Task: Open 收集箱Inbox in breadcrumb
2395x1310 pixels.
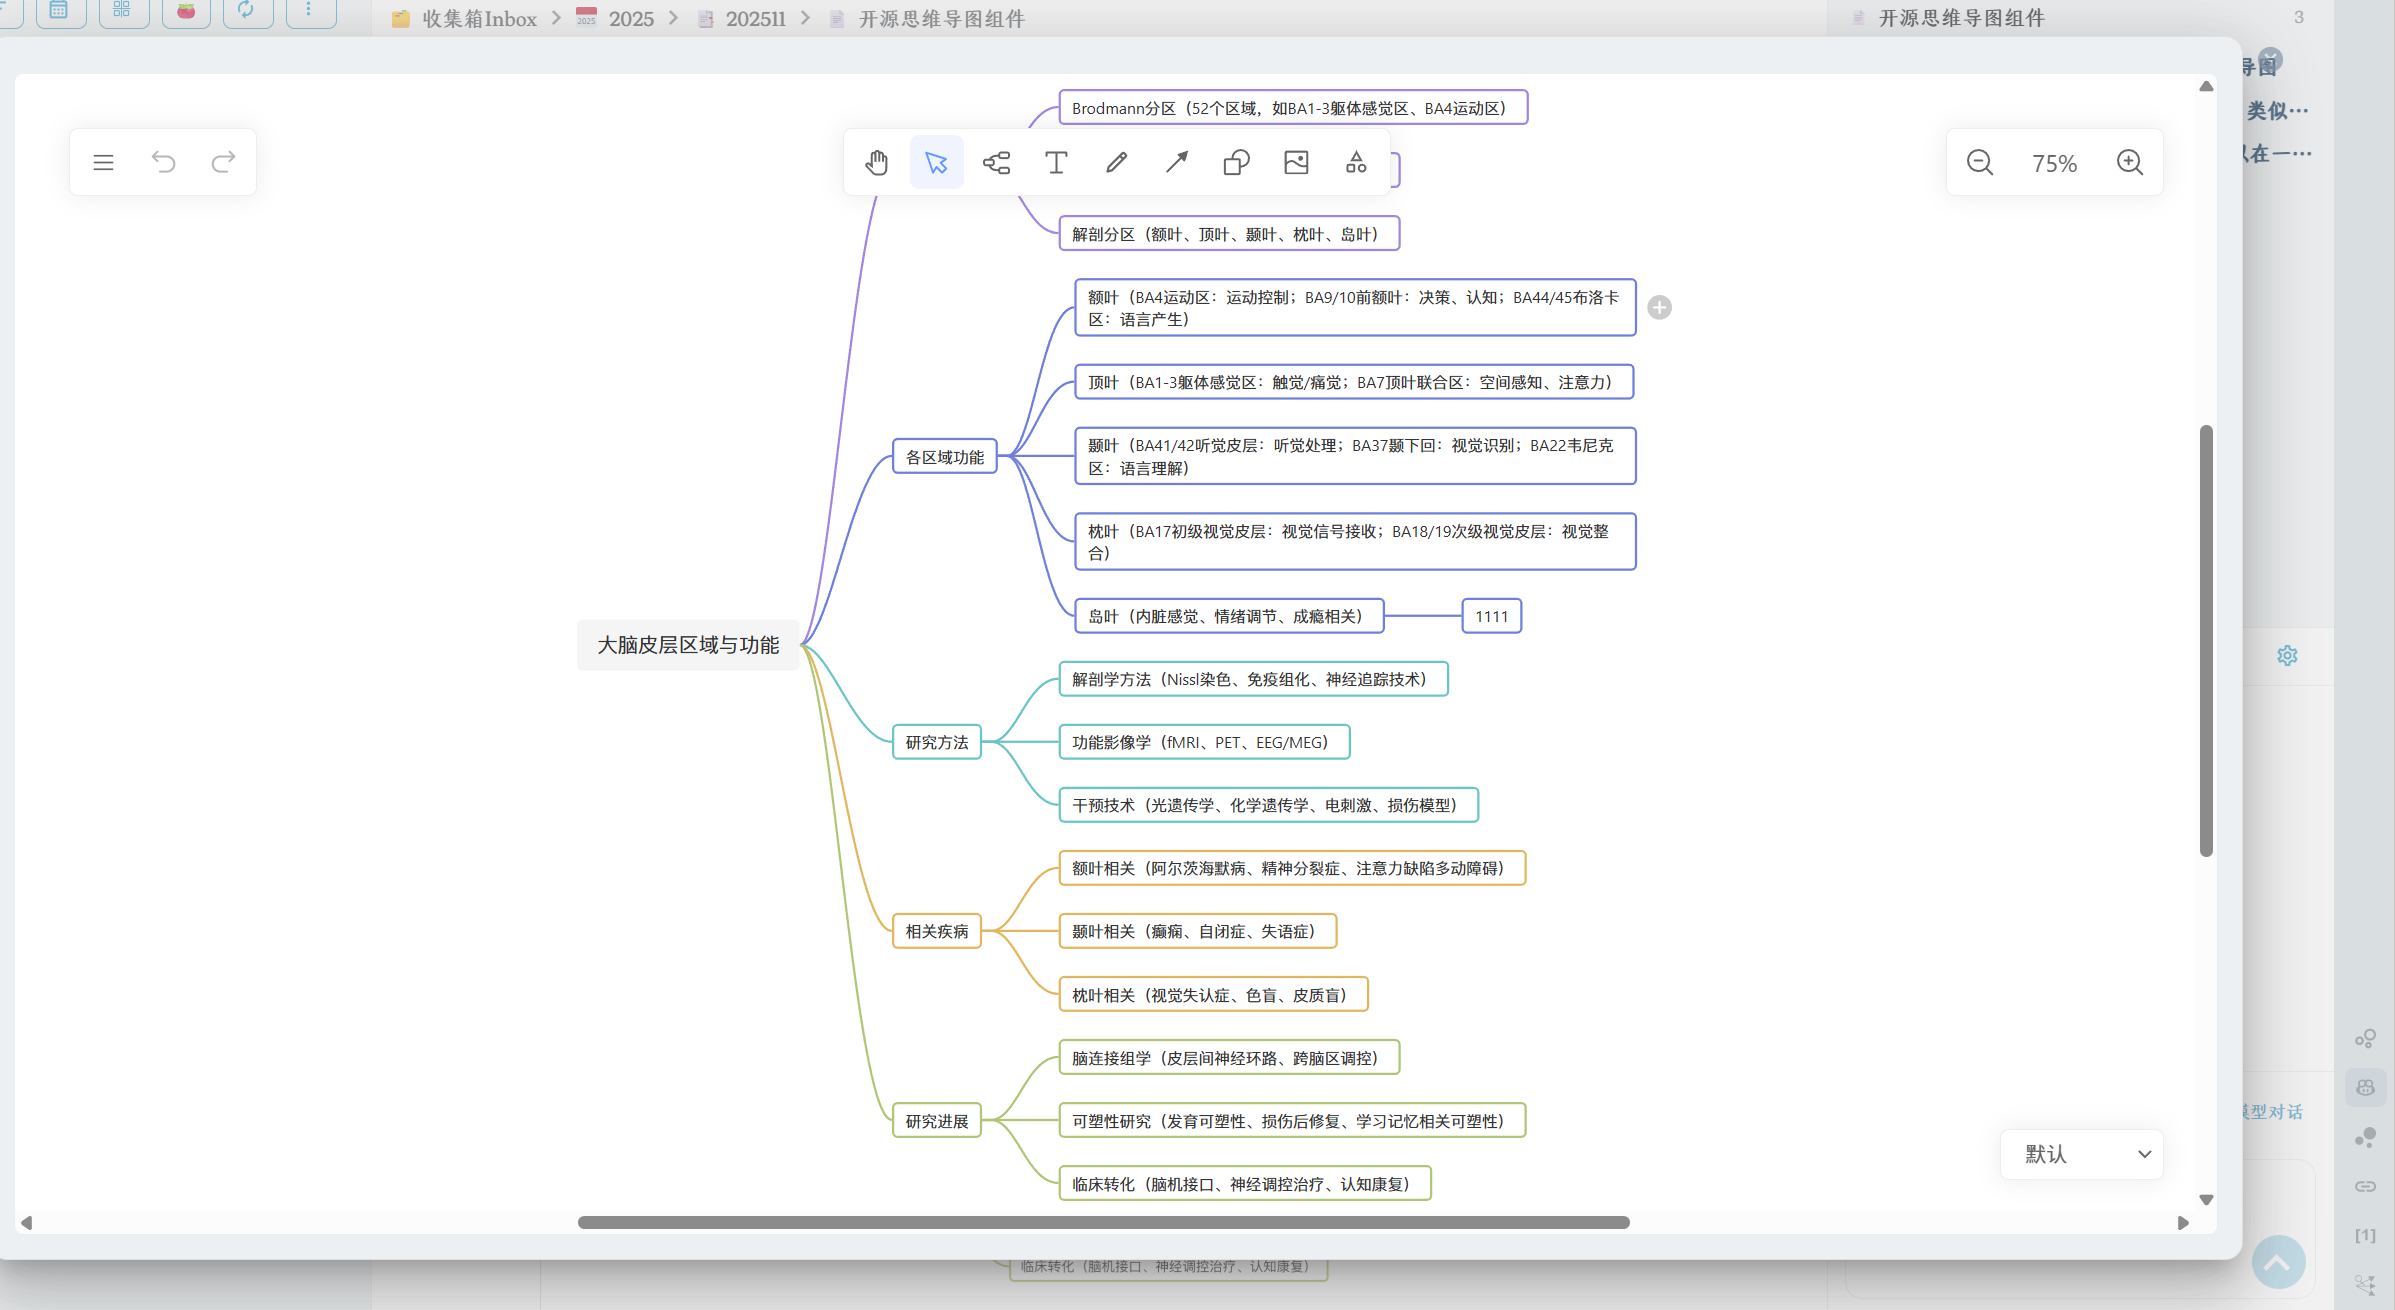Action: (478, 19)
